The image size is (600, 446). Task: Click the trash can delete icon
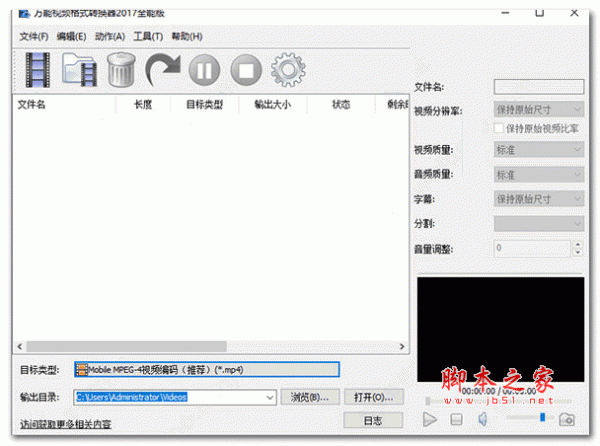121,70
